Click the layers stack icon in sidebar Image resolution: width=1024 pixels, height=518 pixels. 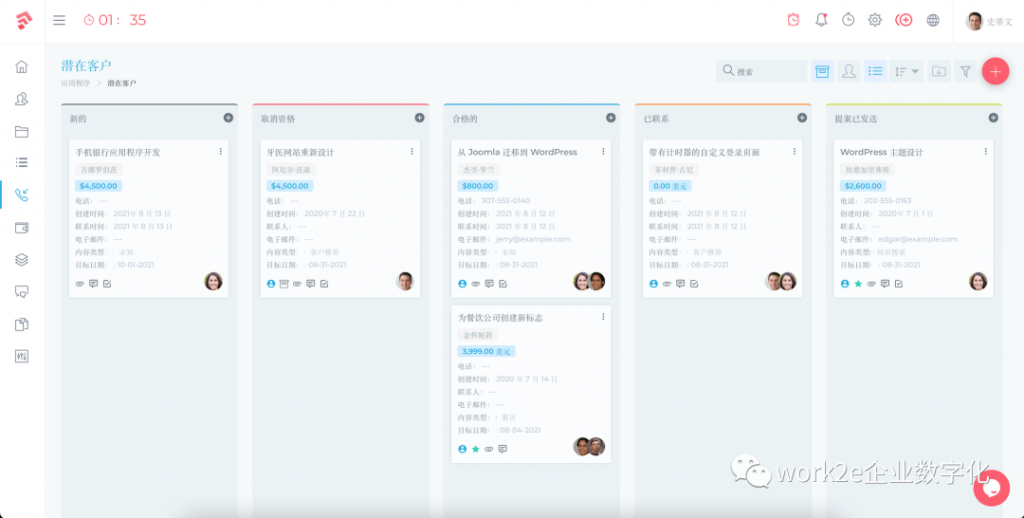pyautogui.click(x=21, y=259)
